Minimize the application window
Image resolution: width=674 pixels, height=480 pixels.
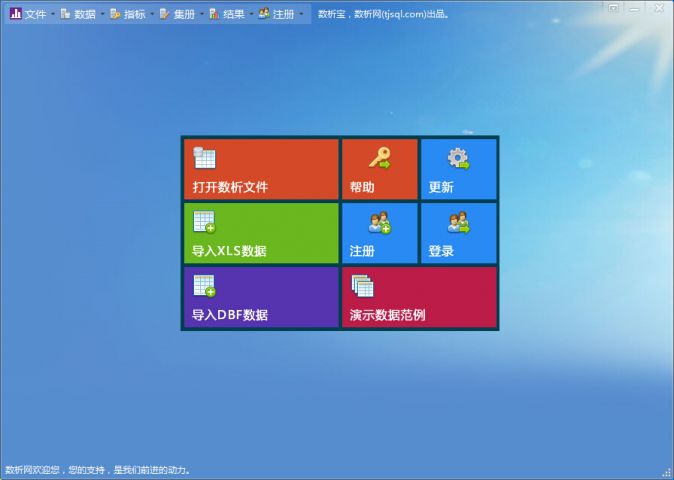pyautogui.click(x=634, y=9)
